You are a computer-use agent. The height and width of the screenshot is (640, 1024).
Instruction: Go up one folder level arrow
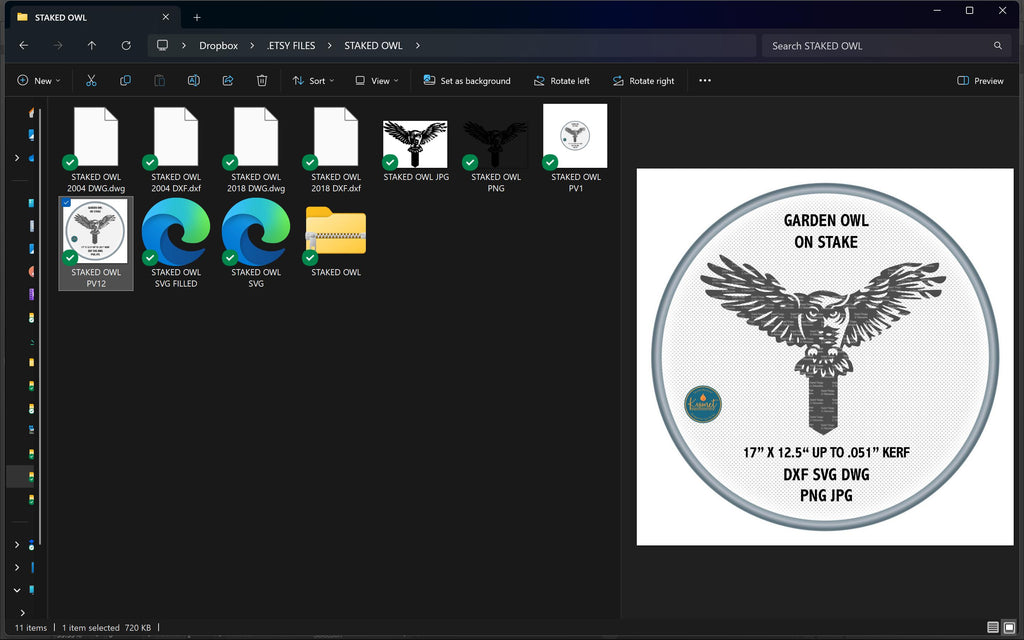tap(91, 46)
